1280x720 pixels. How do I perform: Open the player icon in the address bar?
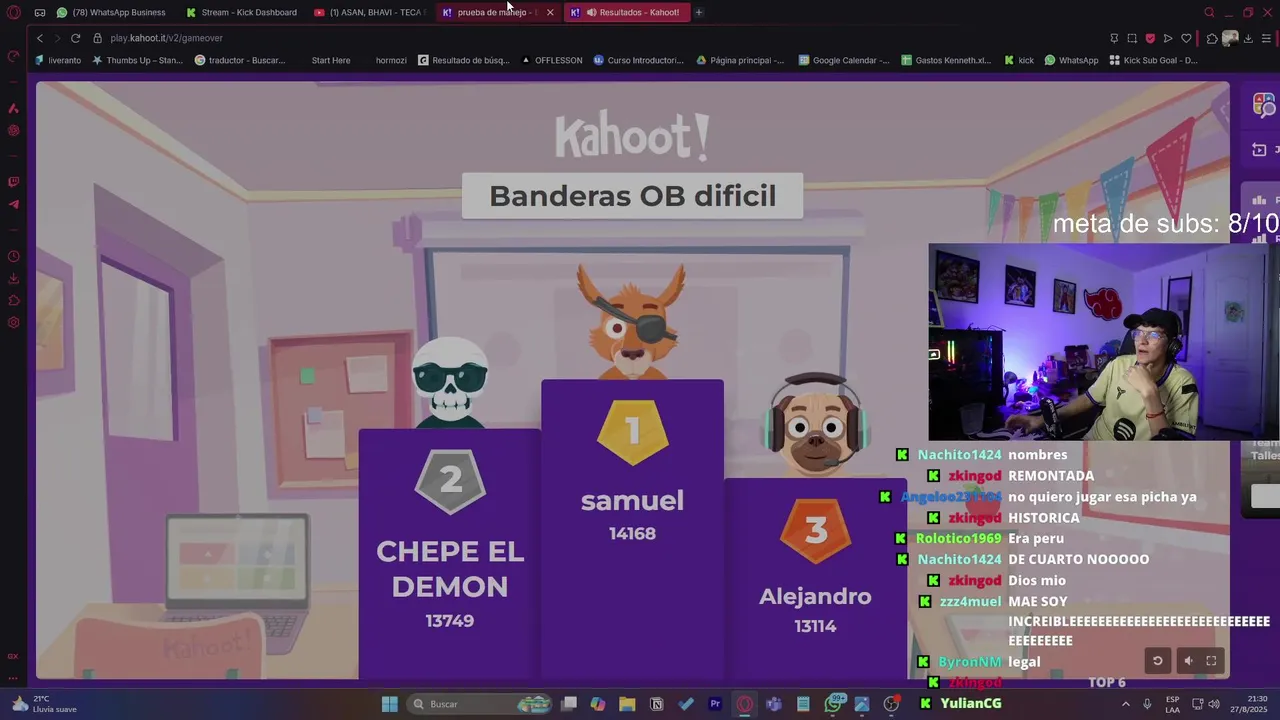coord(1168,38)
